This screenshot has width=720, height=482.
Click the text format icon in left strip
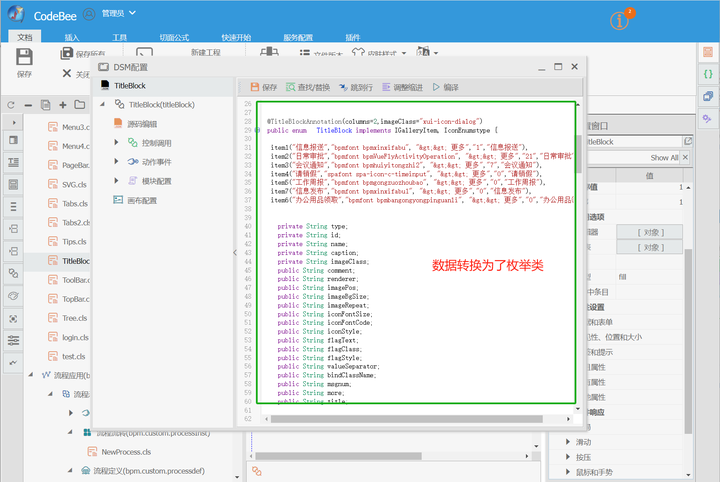(x=13, y=162)
